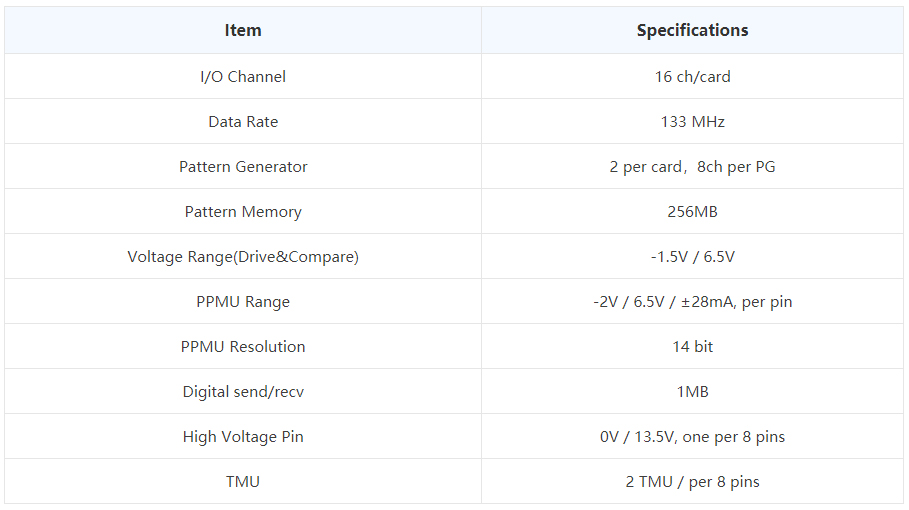Click the 256MB value
This screenshot has height=510, width=909.
692,212
